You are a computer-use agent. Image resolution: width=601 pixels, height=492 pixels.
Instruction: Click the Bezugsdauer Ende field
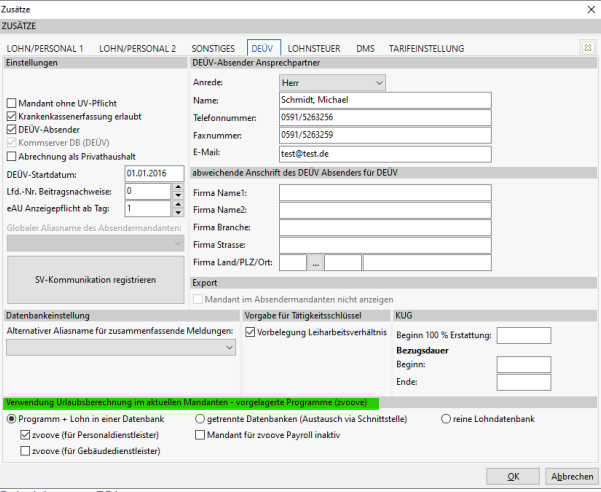point(524,382)
